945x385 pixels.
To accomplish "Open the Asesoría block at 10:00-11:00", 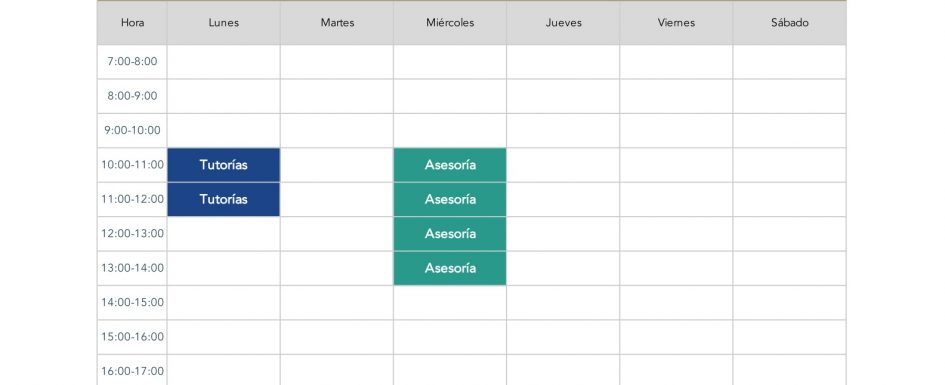I will click(x=450, y=165).
